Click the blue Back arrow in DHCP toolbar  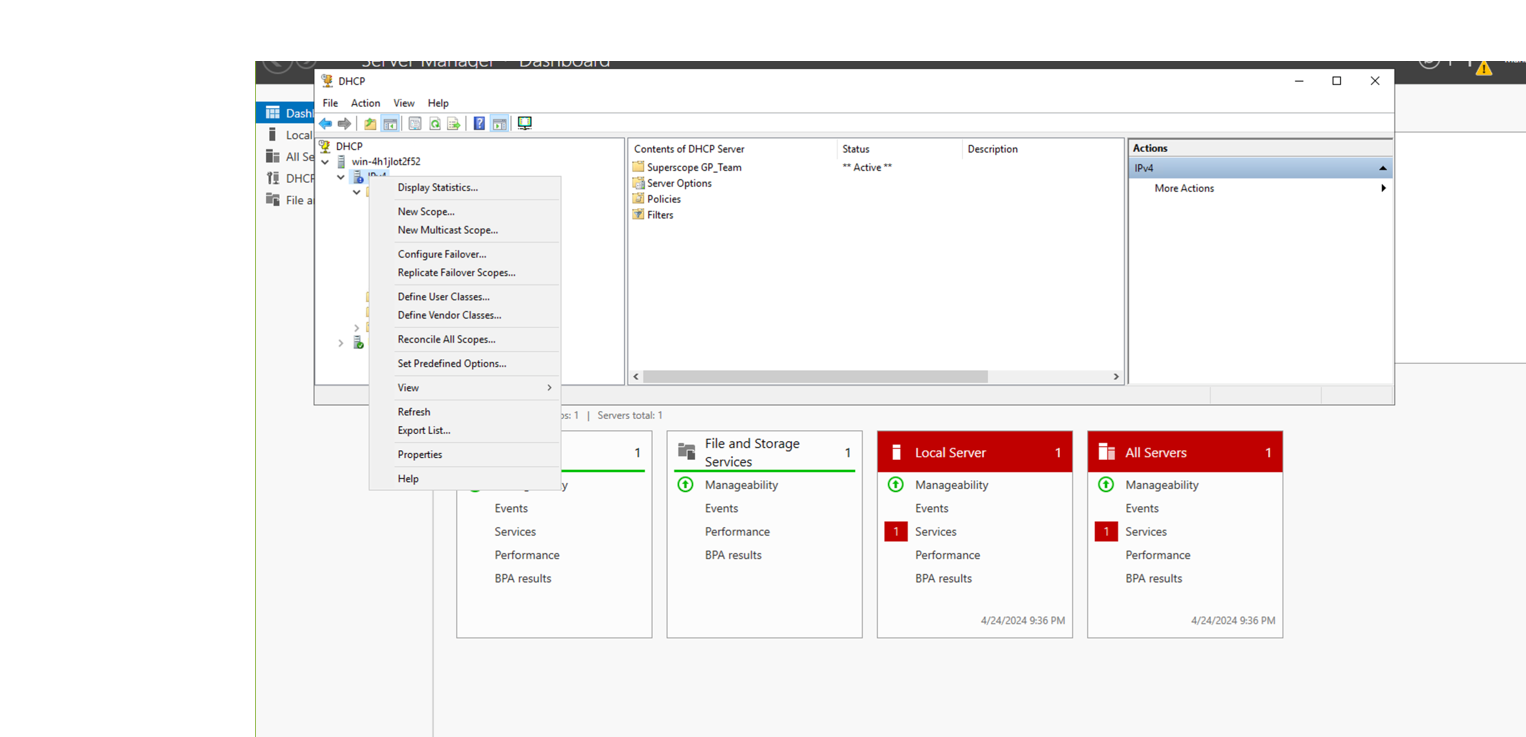click(x=325, y=124)
